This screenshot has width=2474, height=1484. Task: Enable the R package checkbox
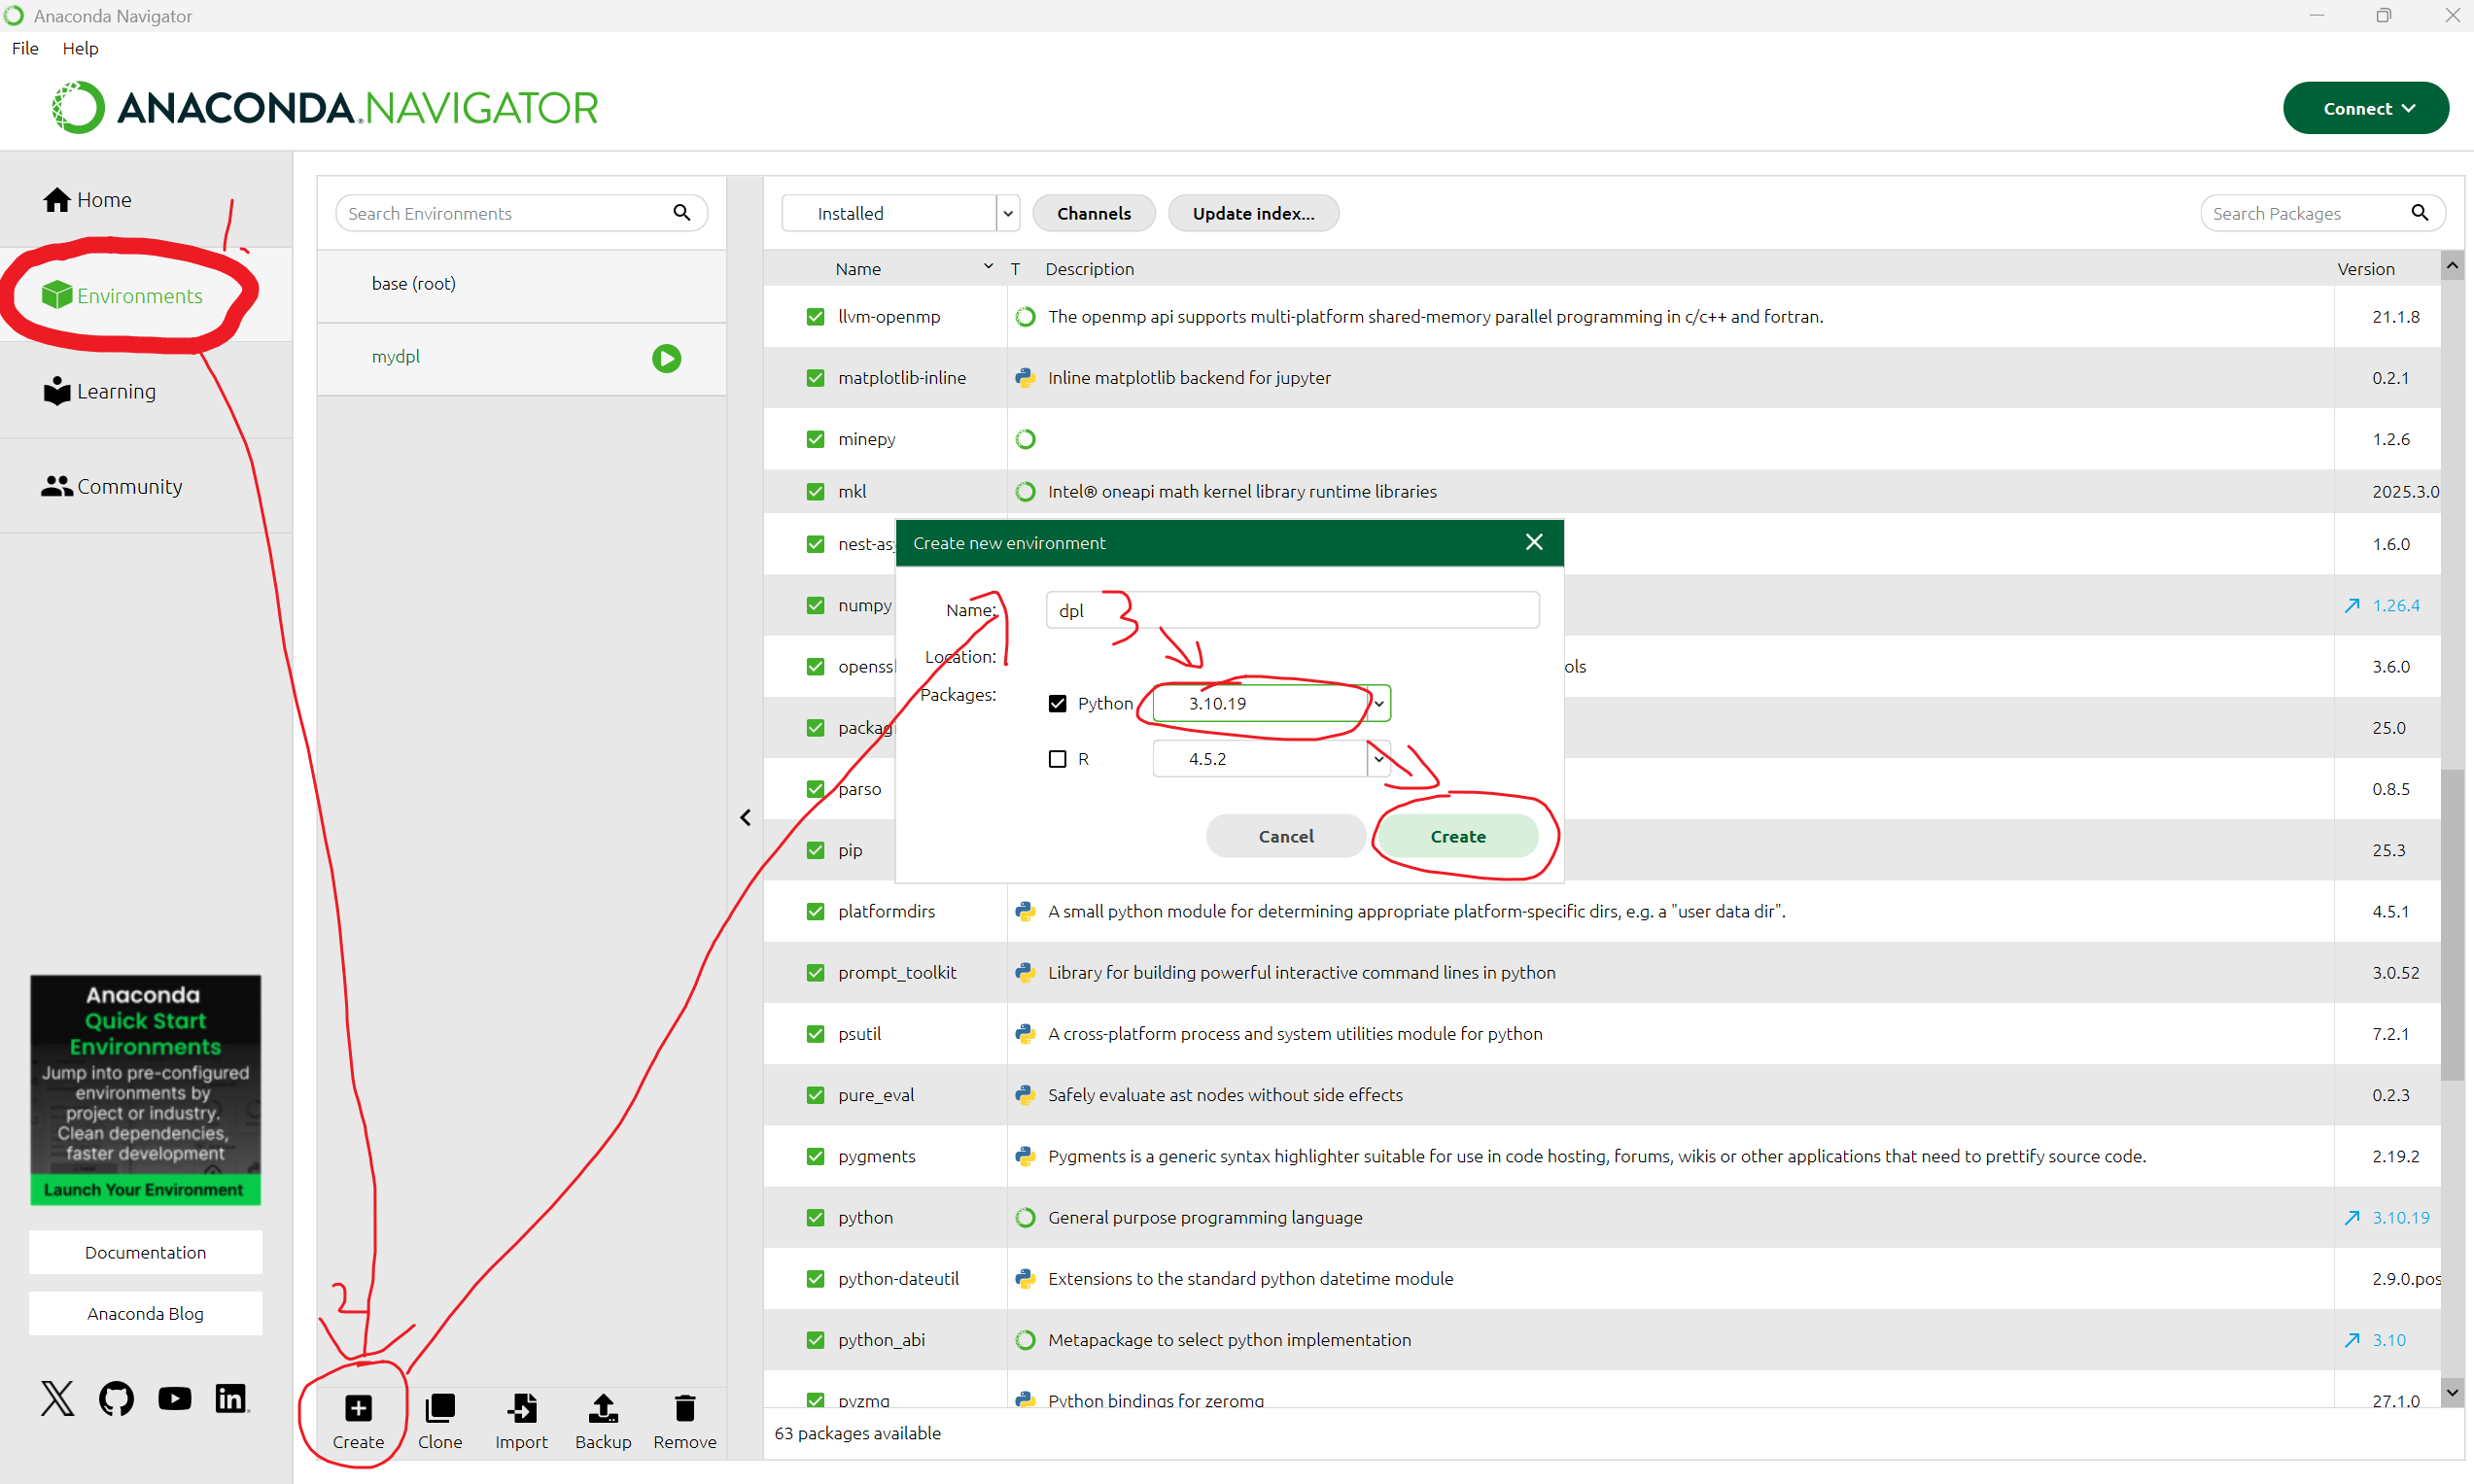tap(1057, 759)
